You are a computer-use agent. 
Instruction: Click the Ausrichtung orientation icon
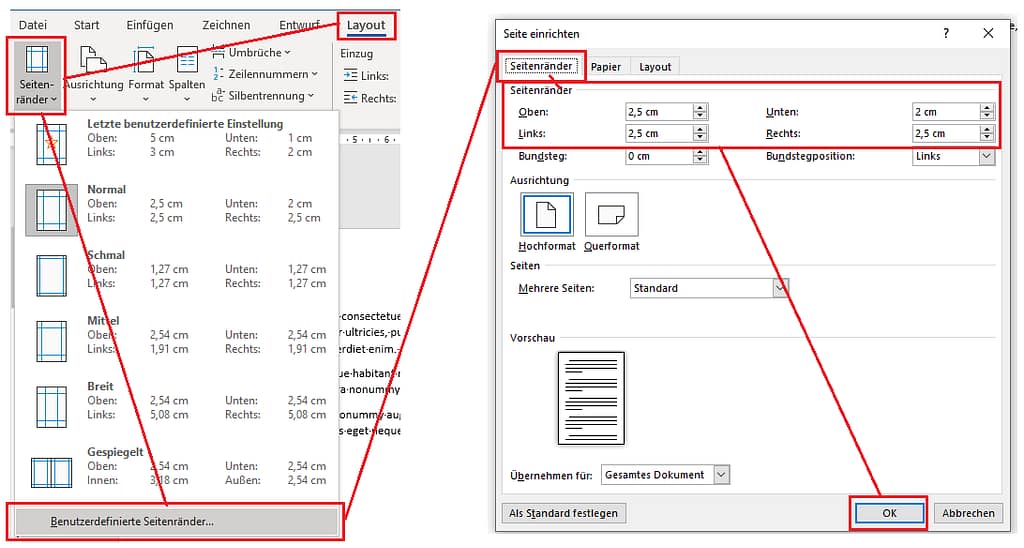pos(92,71)
